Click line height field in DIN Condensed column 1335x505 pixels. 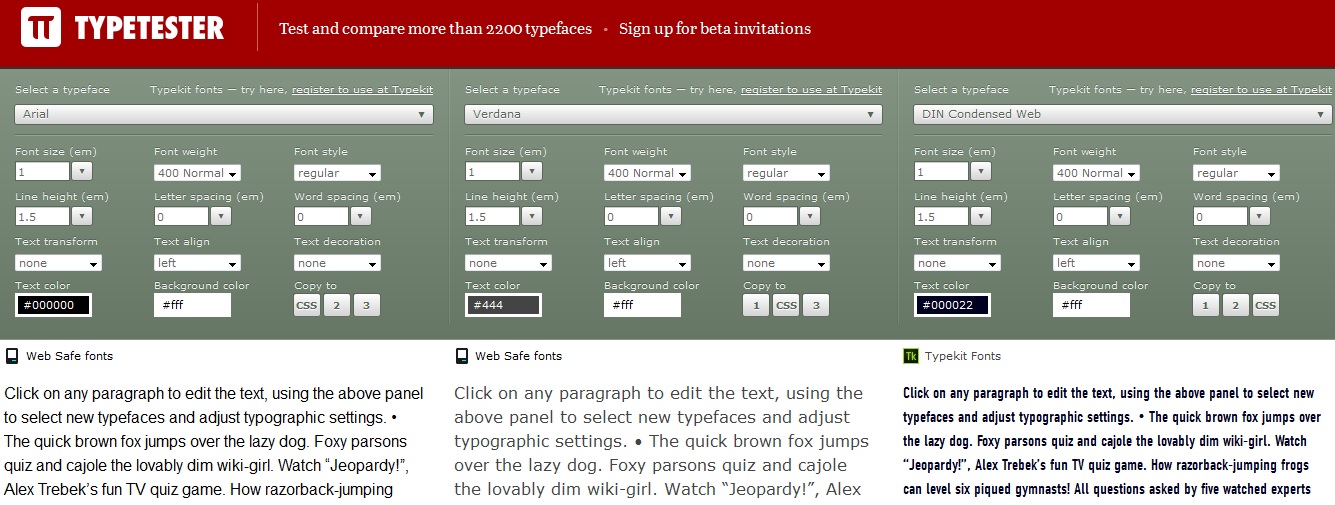pyautogui.click(x=941, y=216)
